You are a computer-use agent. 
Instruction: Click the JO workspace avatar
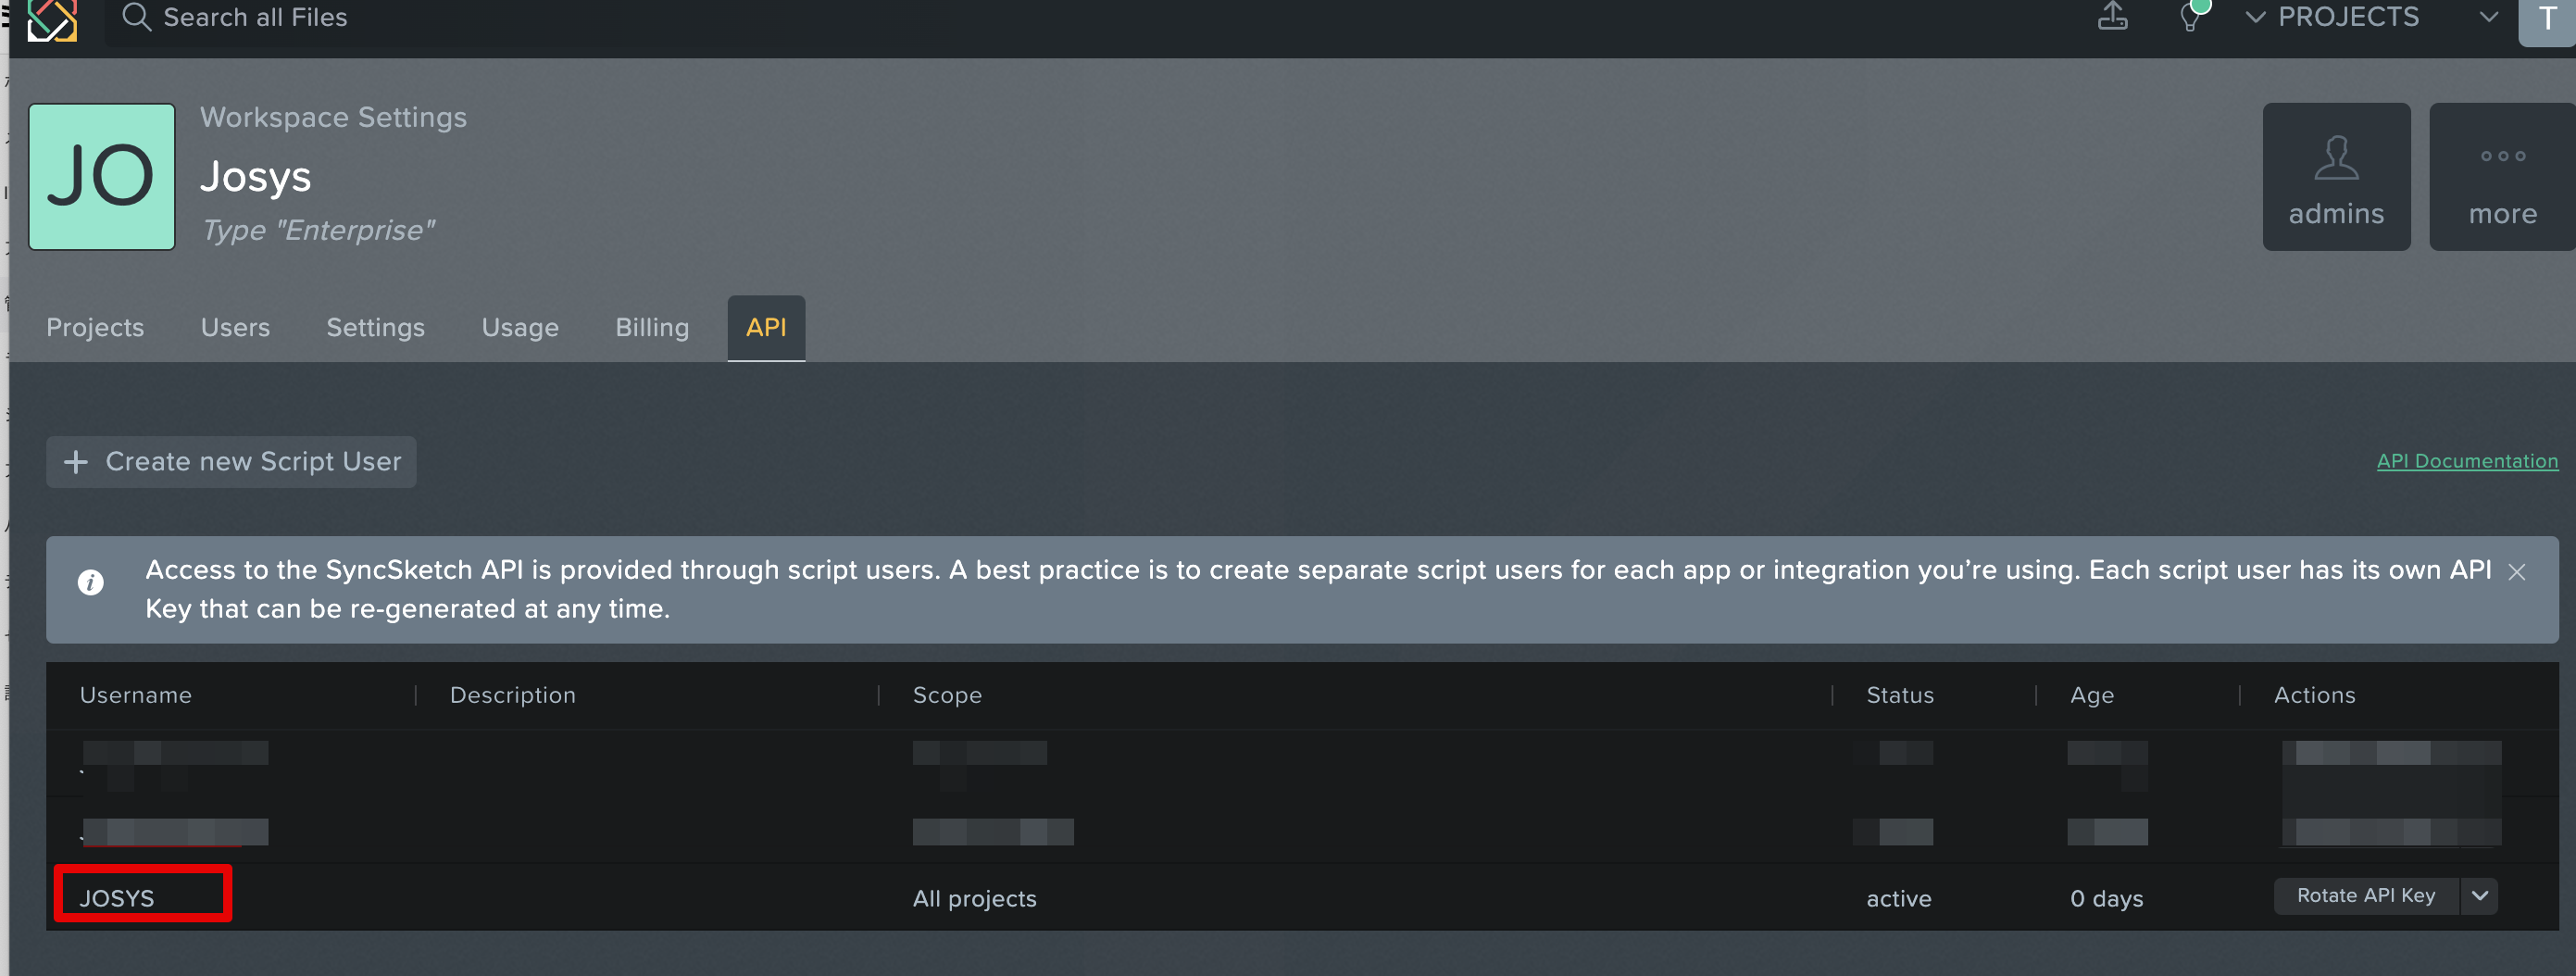[102, 177]
